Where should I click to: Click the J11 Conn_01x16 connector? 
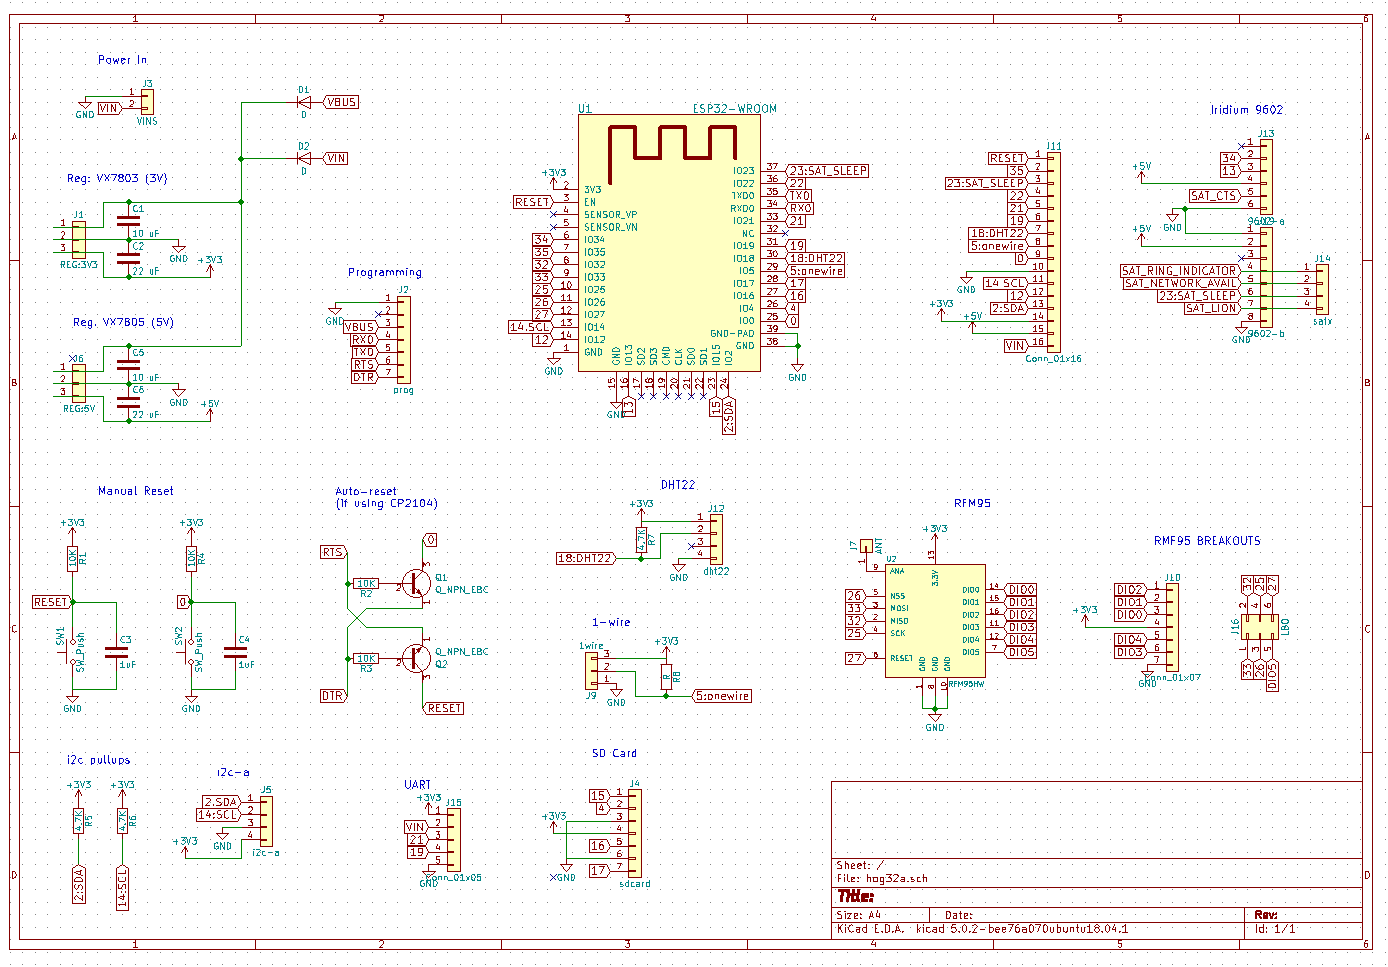click(1054, 251)
